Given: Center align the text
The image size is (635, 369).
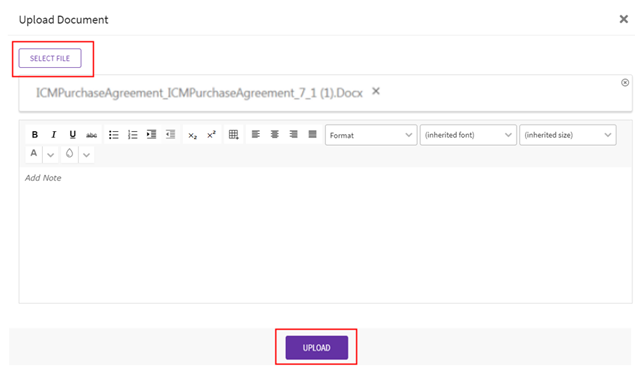Looking at the screenshot, I should pos(275,134).
